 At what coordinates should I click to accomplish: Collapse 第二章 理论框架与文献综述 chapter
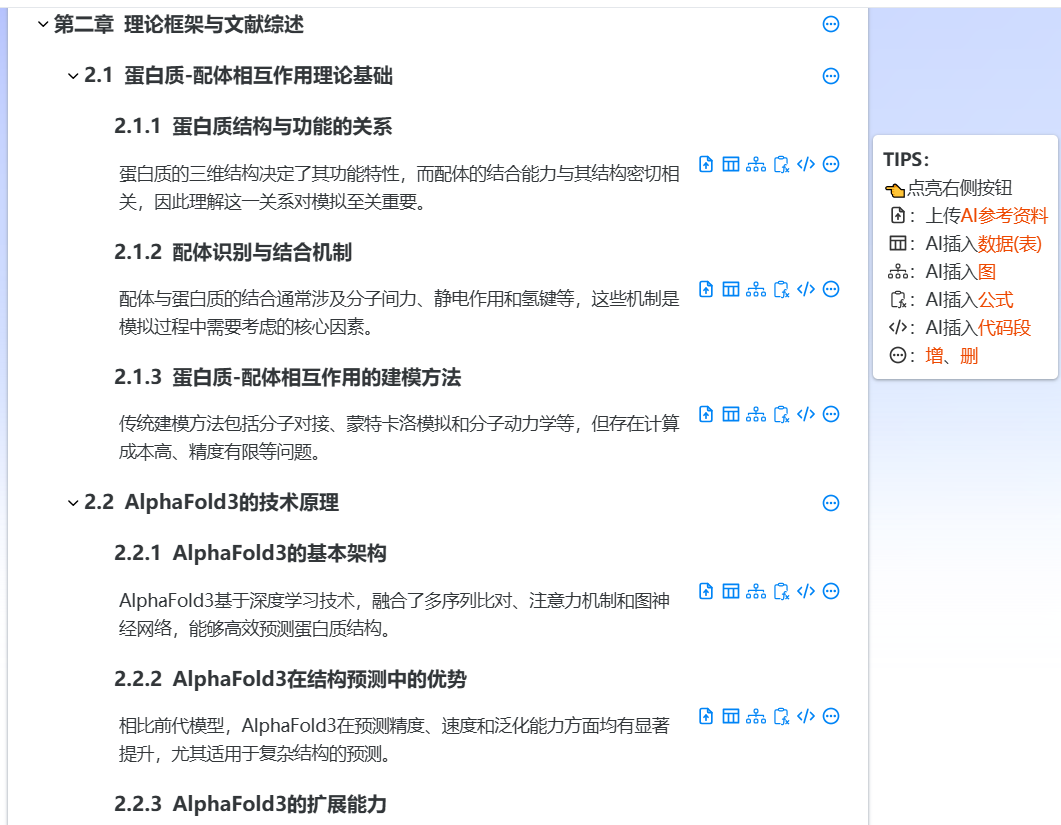[x=43, y=25]
